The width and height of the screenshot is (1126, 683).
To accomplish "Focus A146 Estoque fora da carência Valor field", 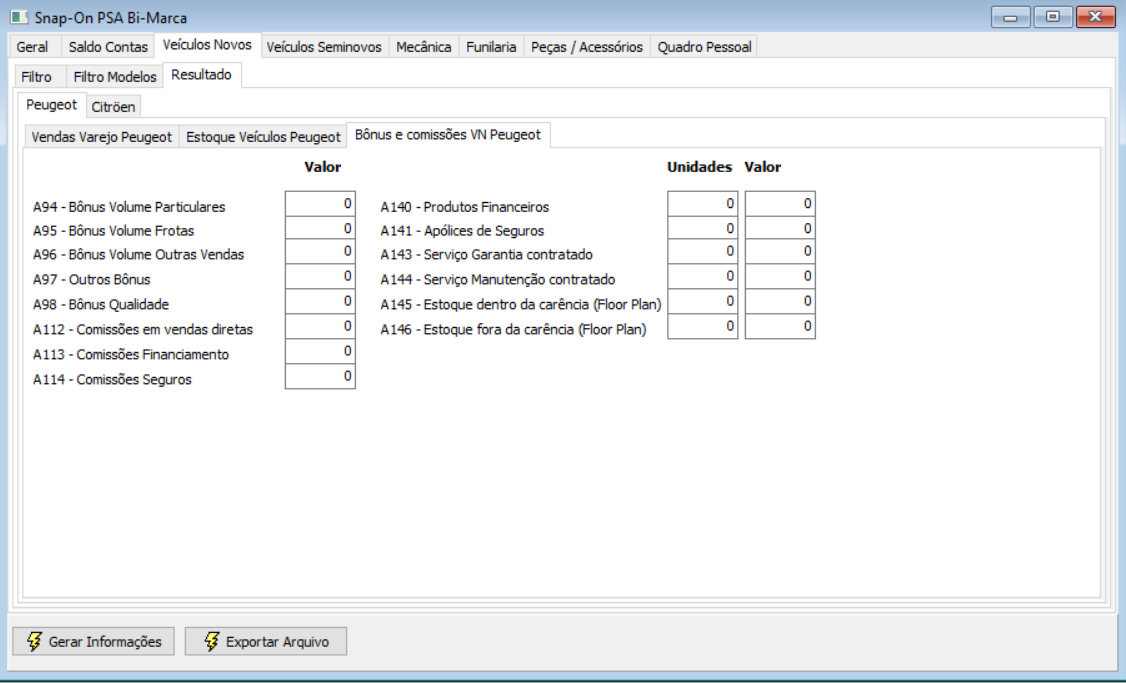I will pyautogui.click(x=780, y=327).
